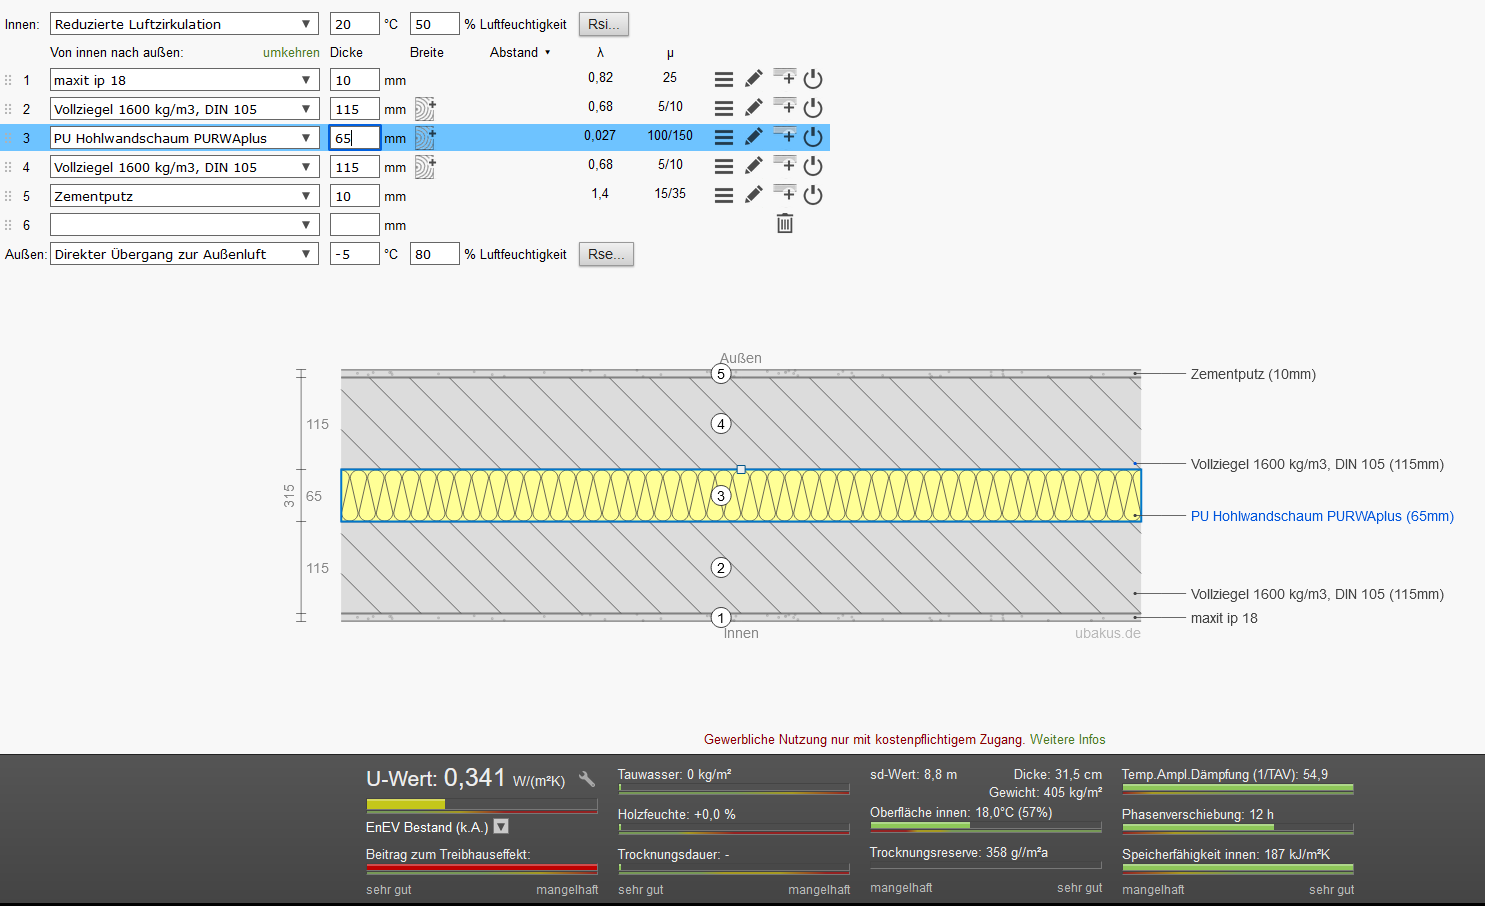Click the pencil edit icon for maxit ip 18
The image size is (1485, 906).
(754, 79)
